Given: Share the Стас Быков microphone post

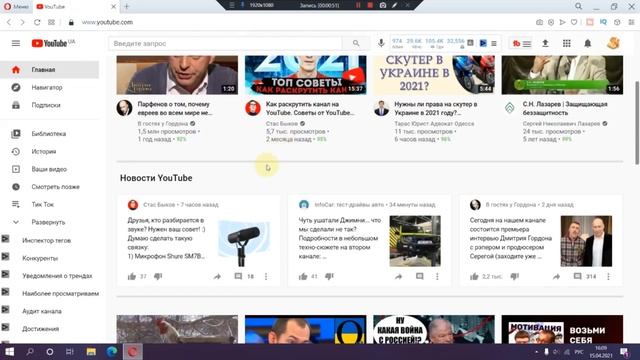Looking at the screenshot, I should 217,276.
